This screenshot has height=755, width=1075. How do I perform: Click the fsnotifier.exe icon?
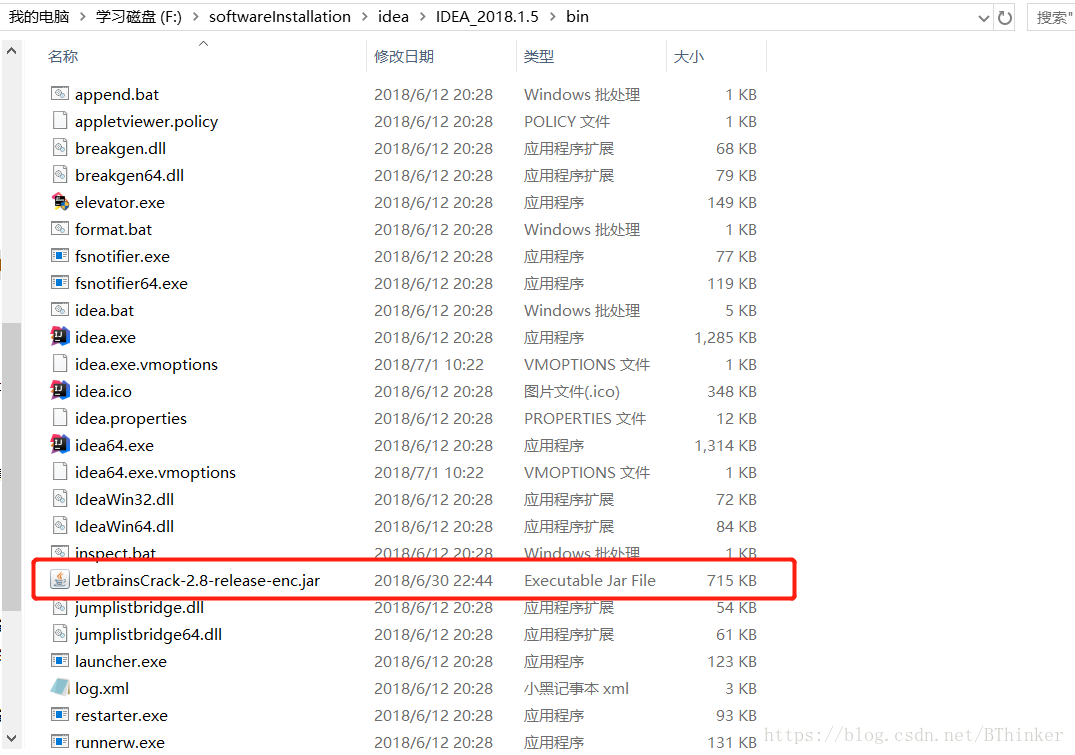[60, 256]
